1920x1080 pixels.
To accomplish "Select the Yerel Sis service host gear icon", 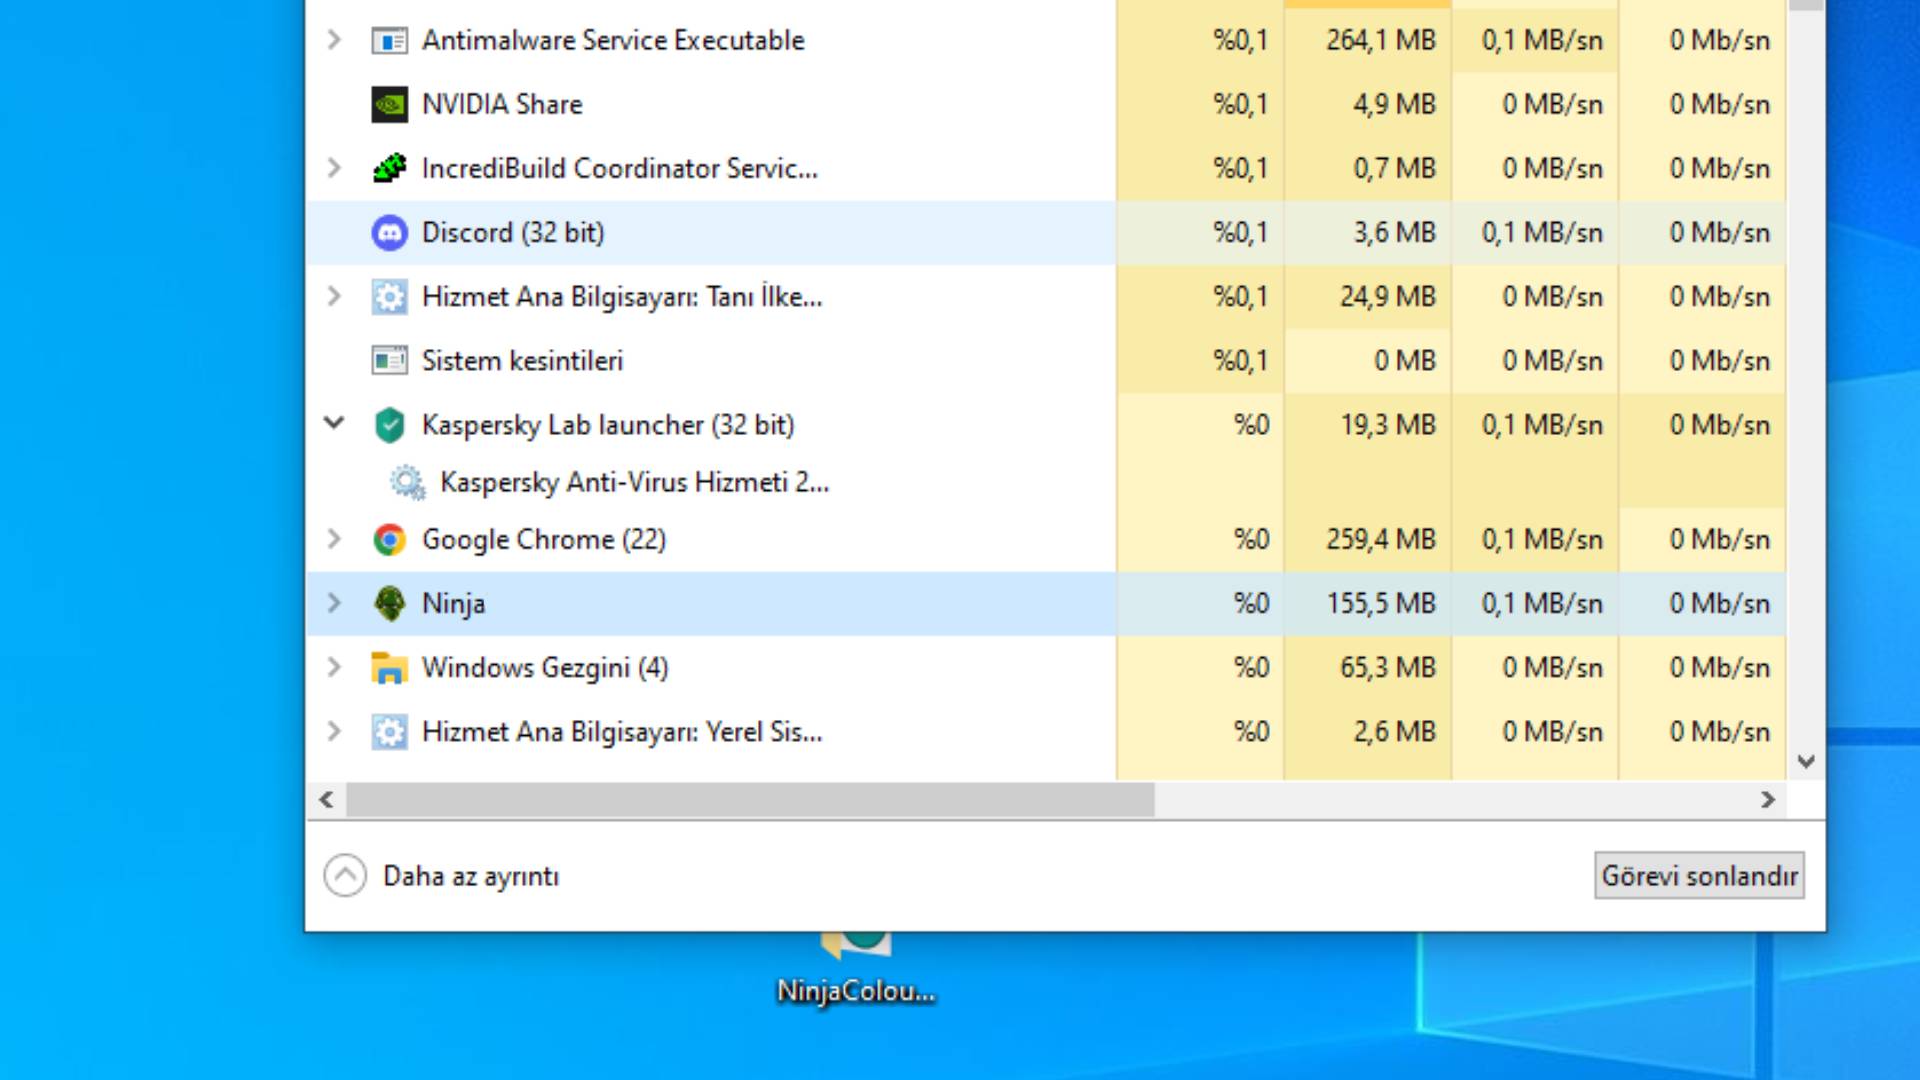I will coord(389,732).
